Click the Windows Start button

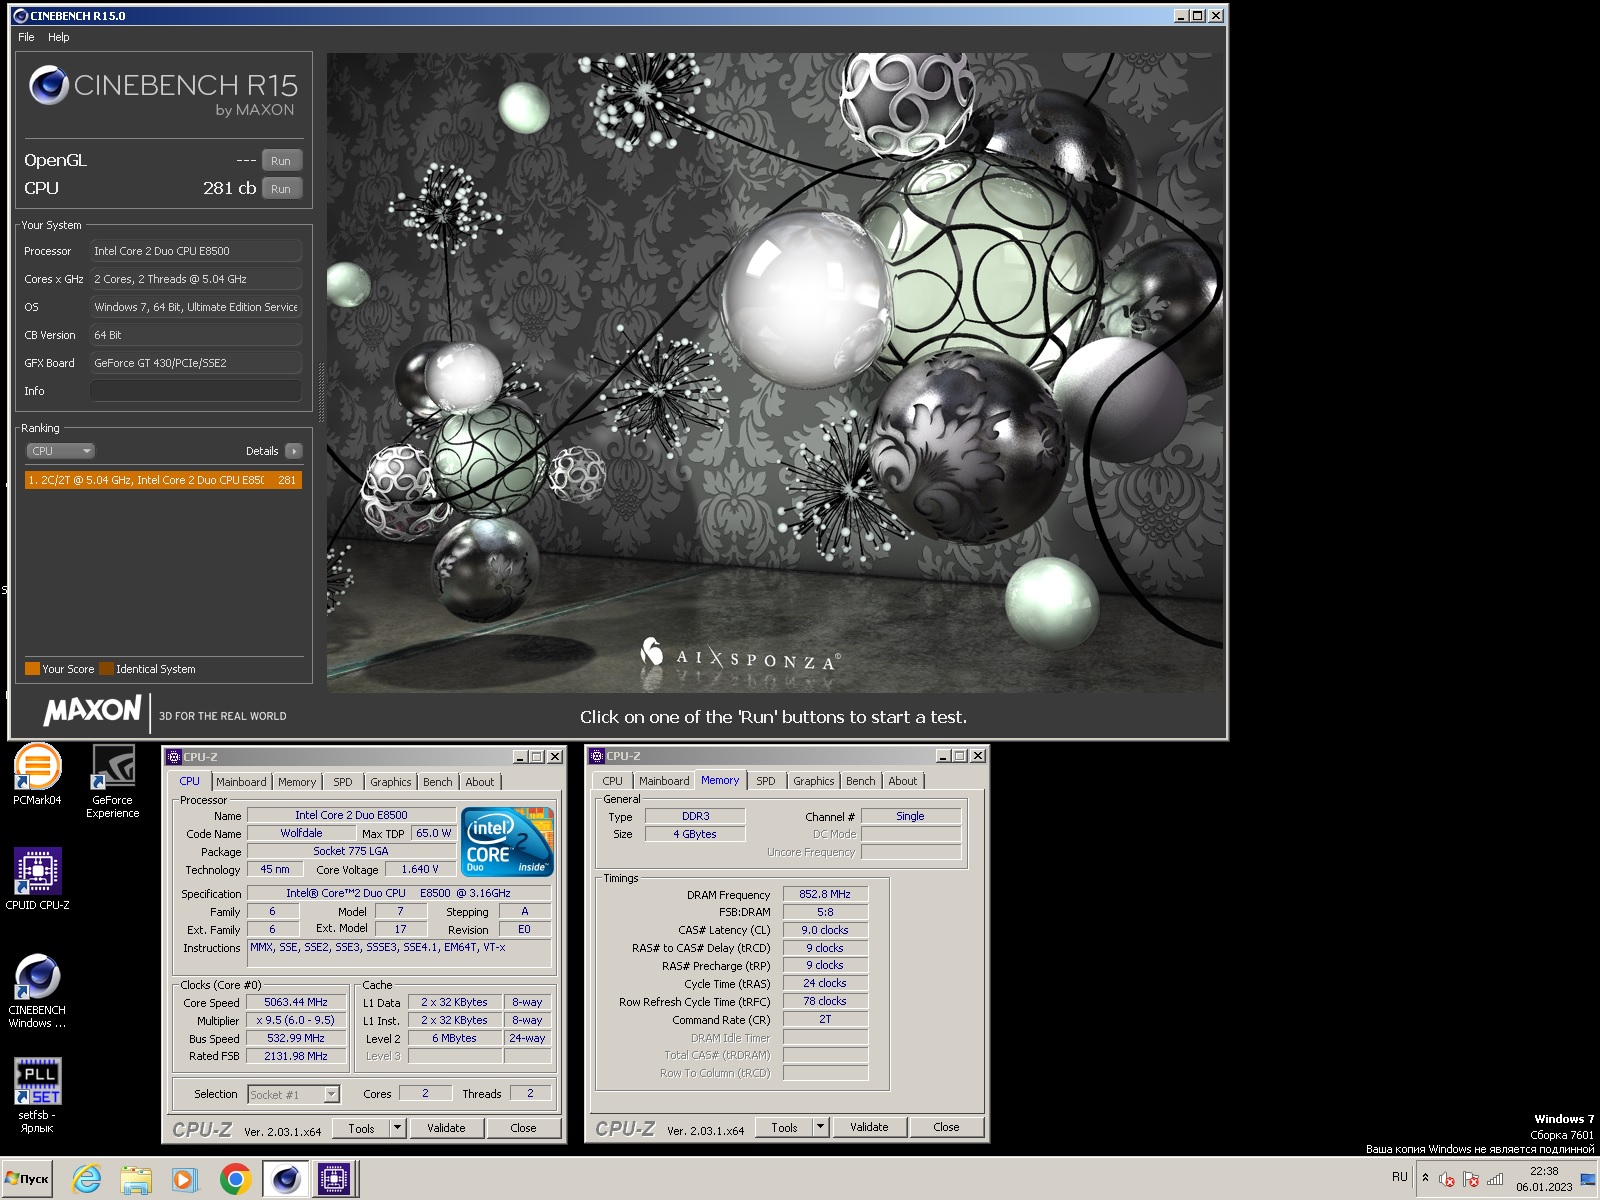point(27,1179)
